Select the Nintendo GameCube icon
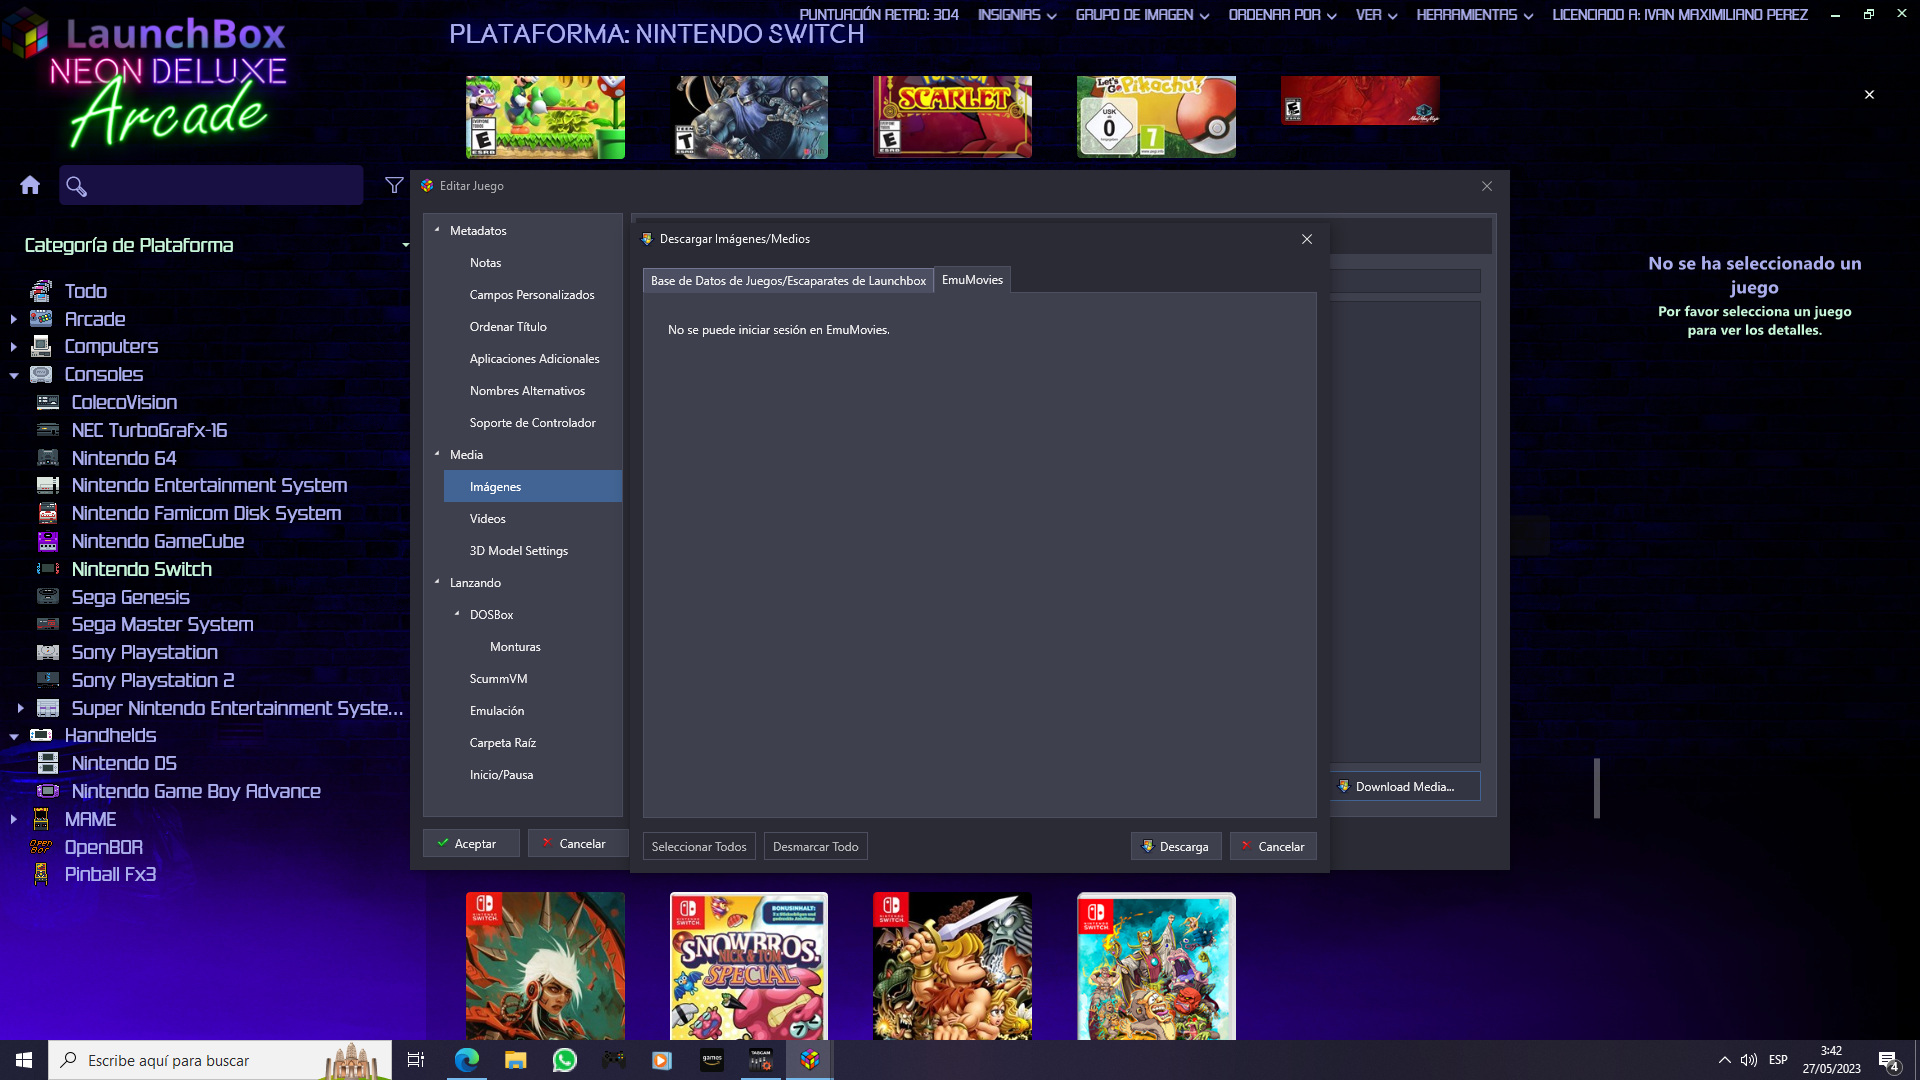The height and width of the screenshot is (1080, 1920). pos(48,541)
